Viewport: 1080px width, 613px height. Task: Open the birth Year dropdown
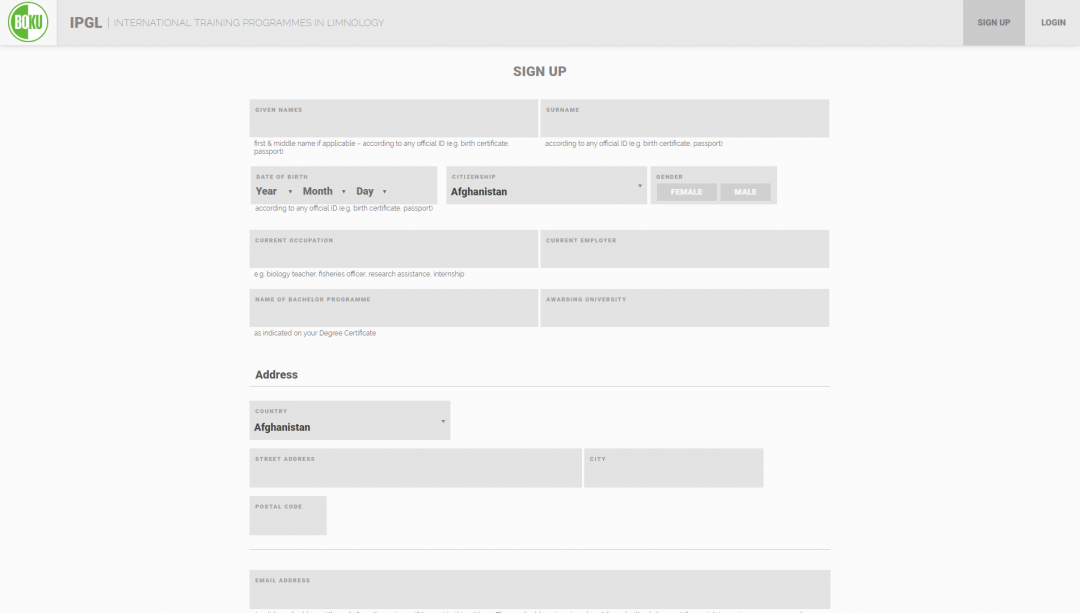click(x=274, y=192)
